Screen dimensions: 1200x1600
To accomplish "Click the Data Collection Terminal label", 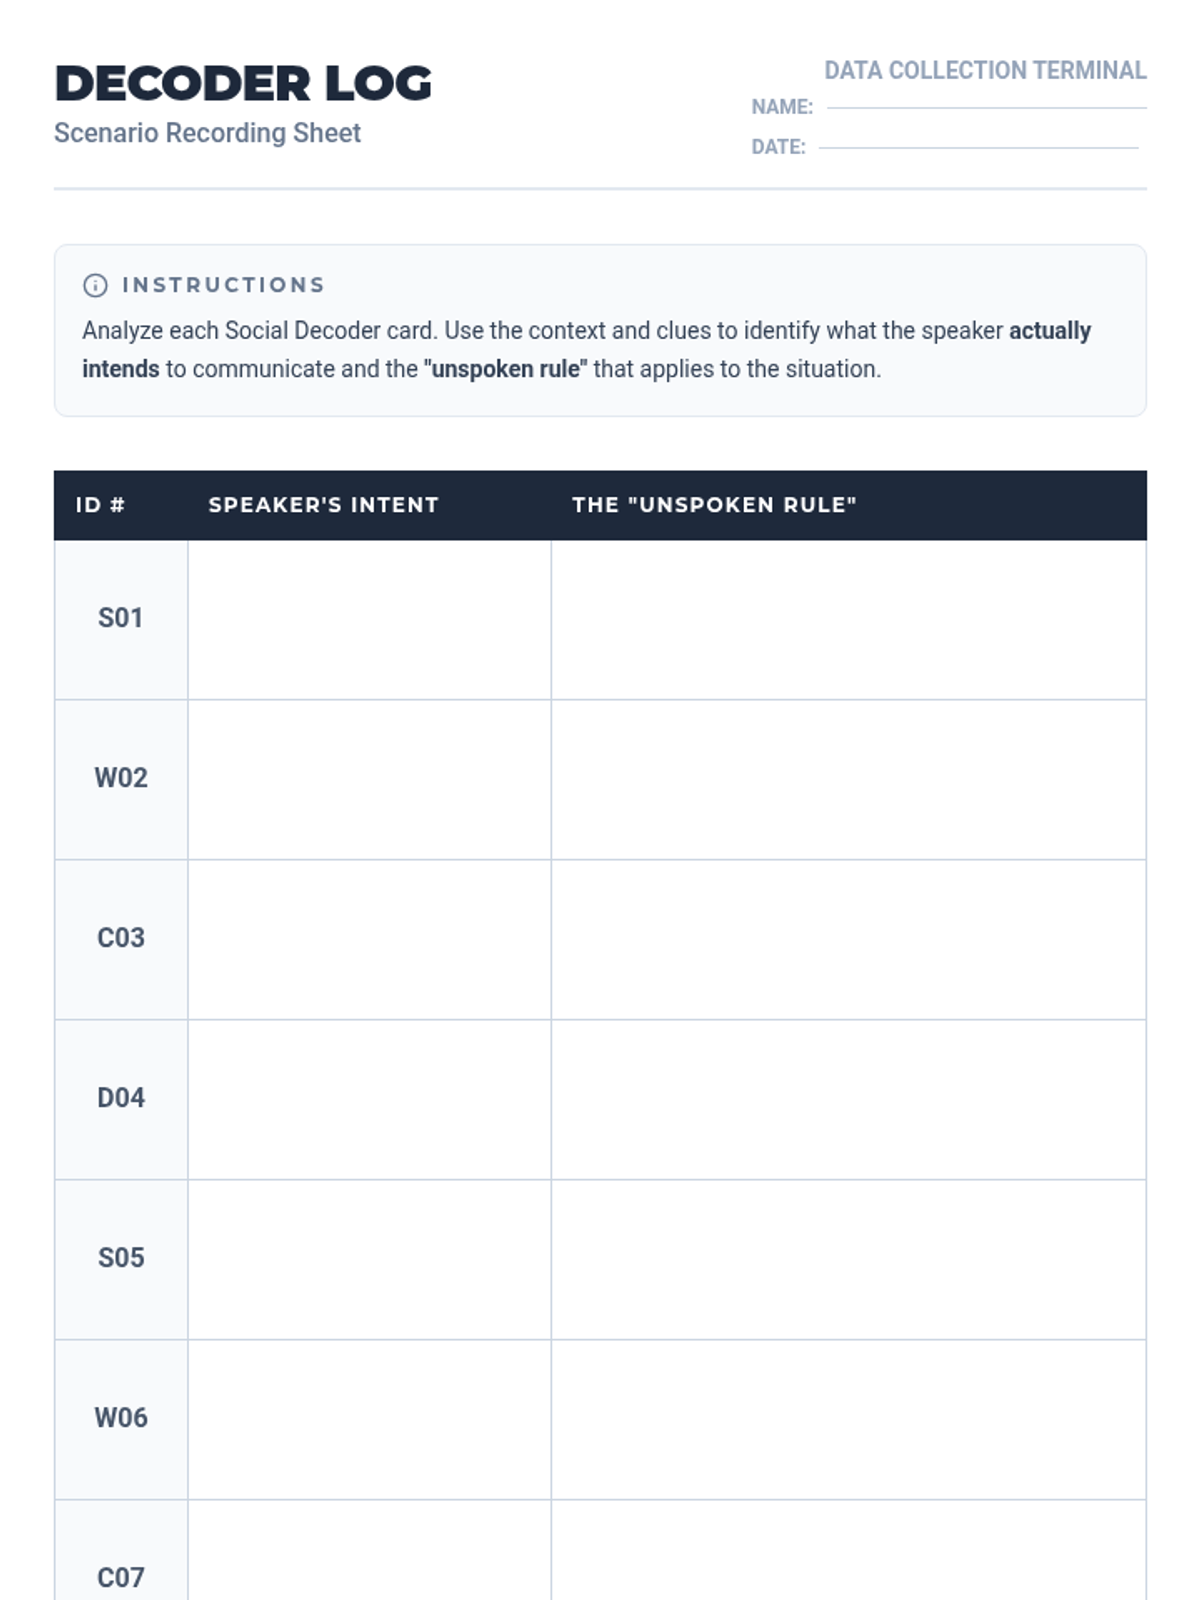I will tap(985, 70).
